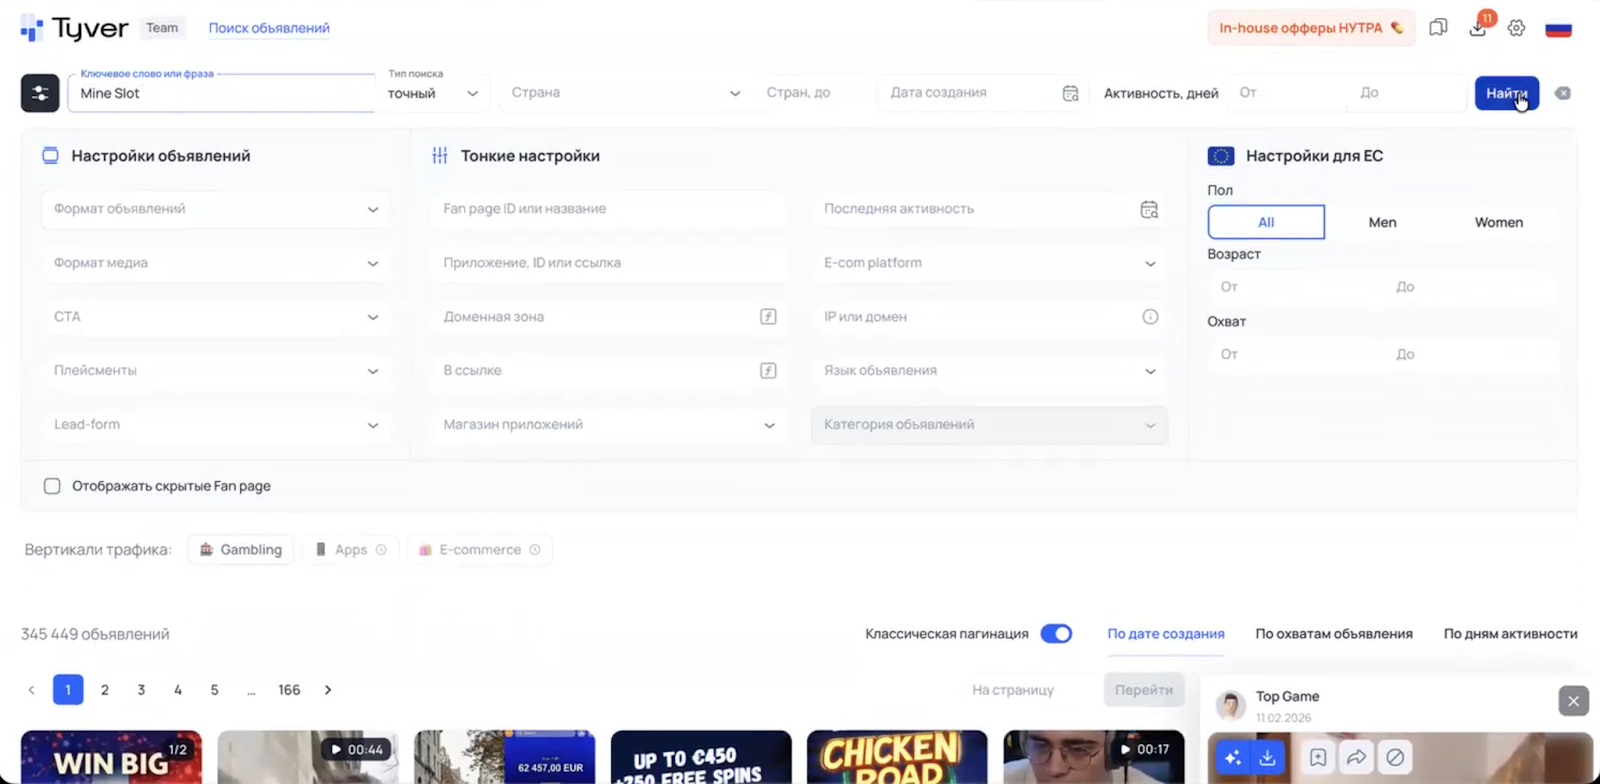Image resolution: width=1600 pixels, height=784 pixels.
Task: Click the info icon in IP или домен
Action: pyautogui.click(x=1150, y=317)
